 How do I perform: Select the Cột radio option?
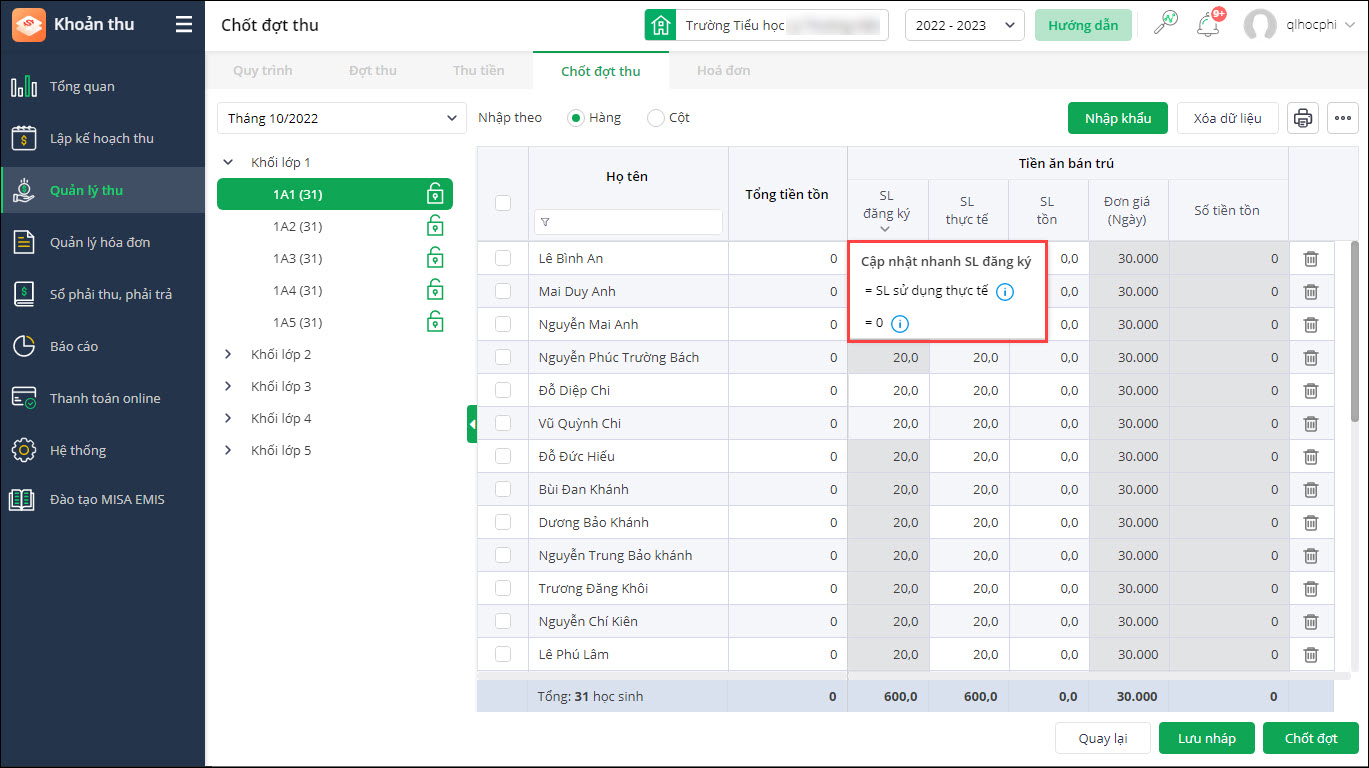coord(656,118)
